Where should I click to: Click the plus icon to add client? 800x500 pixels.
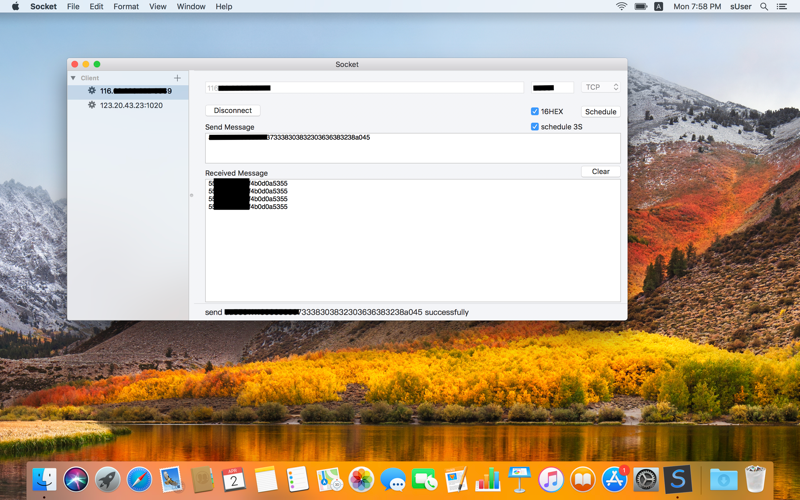[177, 78]
